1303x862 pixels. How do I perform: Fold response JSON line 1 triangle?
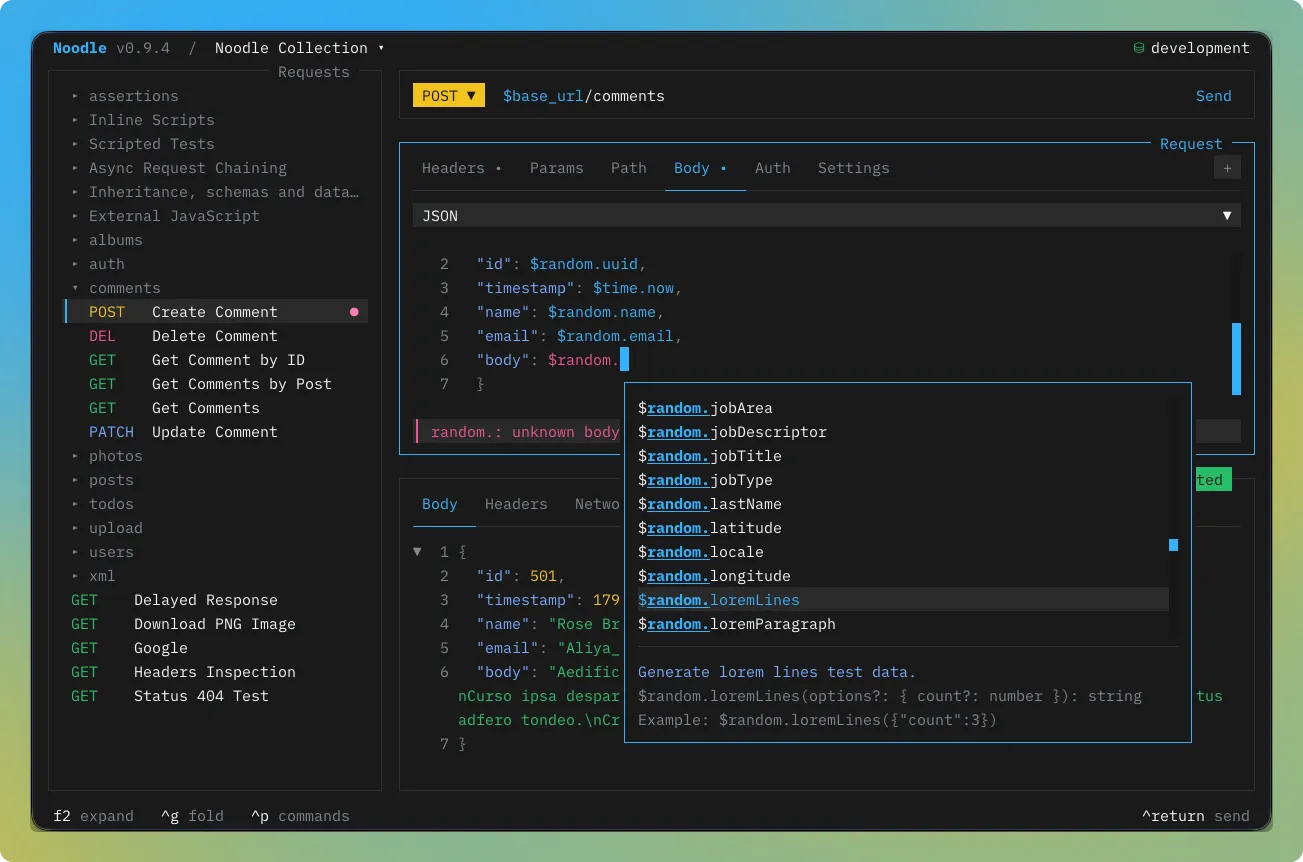[x=418, y=552]
